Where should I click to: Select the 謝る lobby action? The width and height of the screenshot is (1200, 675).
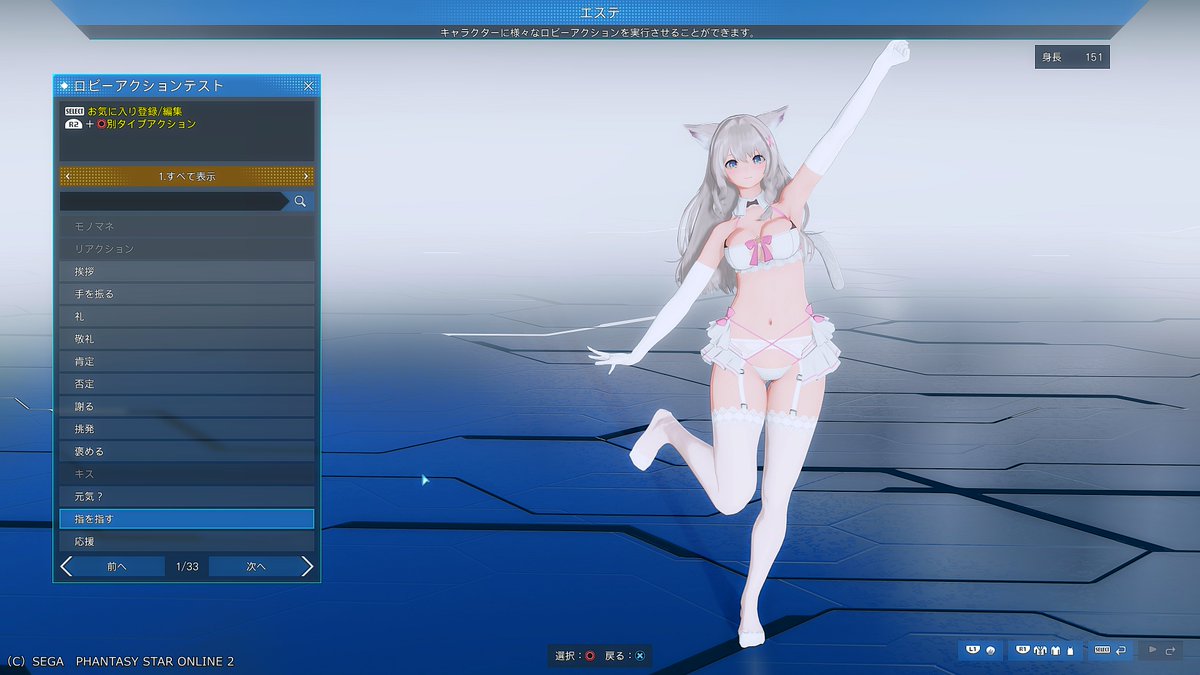187,407
